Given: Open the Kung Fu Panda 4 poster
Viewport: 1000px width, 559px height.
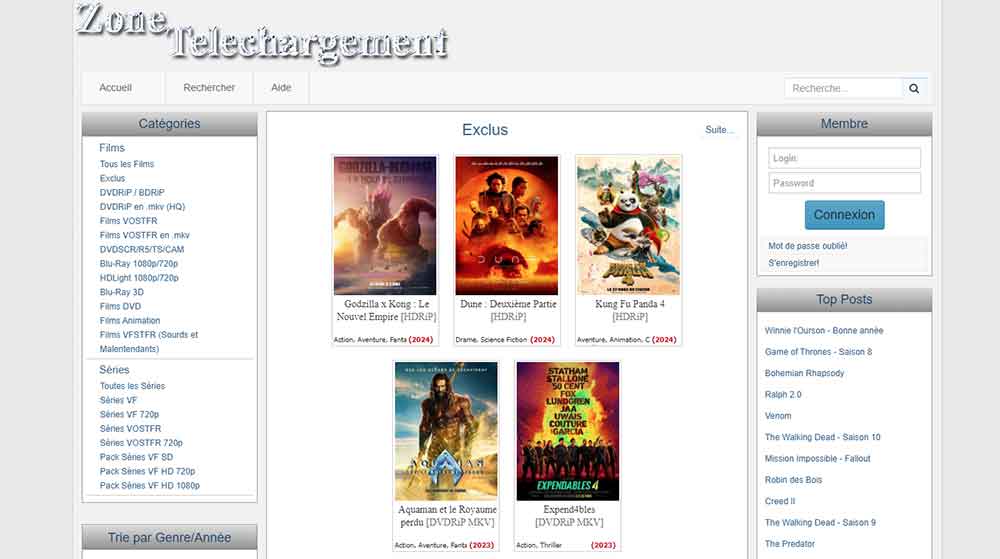Looking at the screenshot, I should pyautogui.click(x=628, y=226).
